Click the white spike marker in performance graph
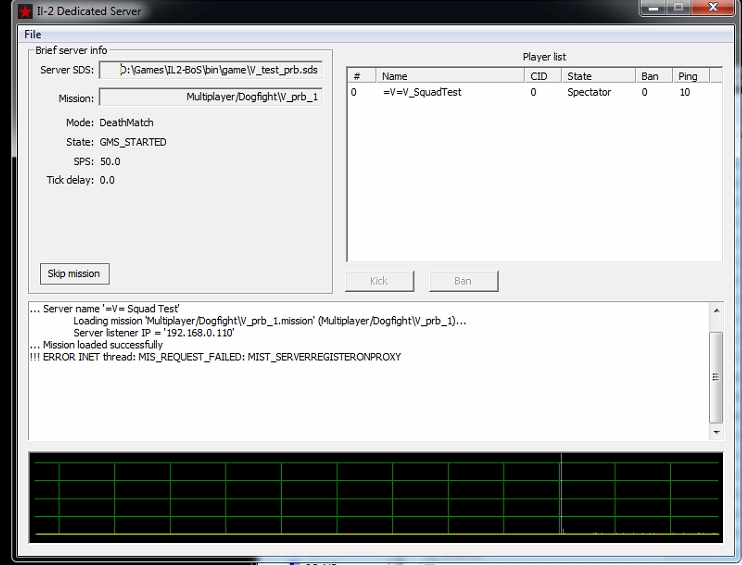This screenshot has width=742, height=565. [562, 494]
